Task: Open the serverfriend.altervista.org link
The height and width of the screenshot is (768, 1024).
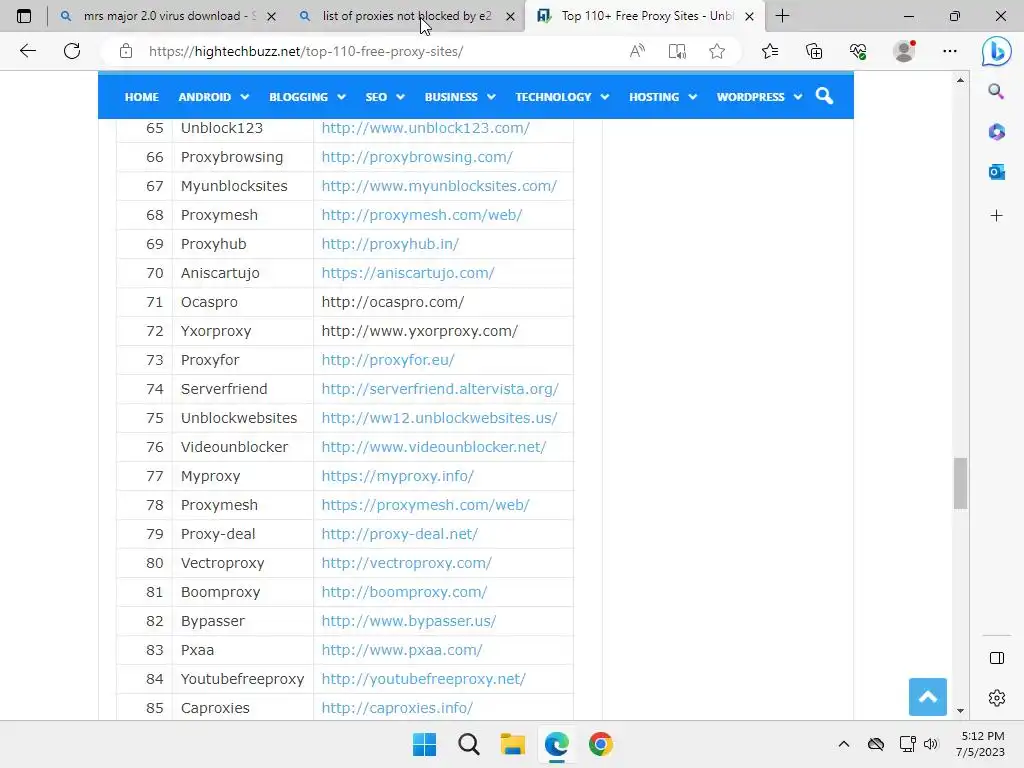Action: tap(440, 389)
